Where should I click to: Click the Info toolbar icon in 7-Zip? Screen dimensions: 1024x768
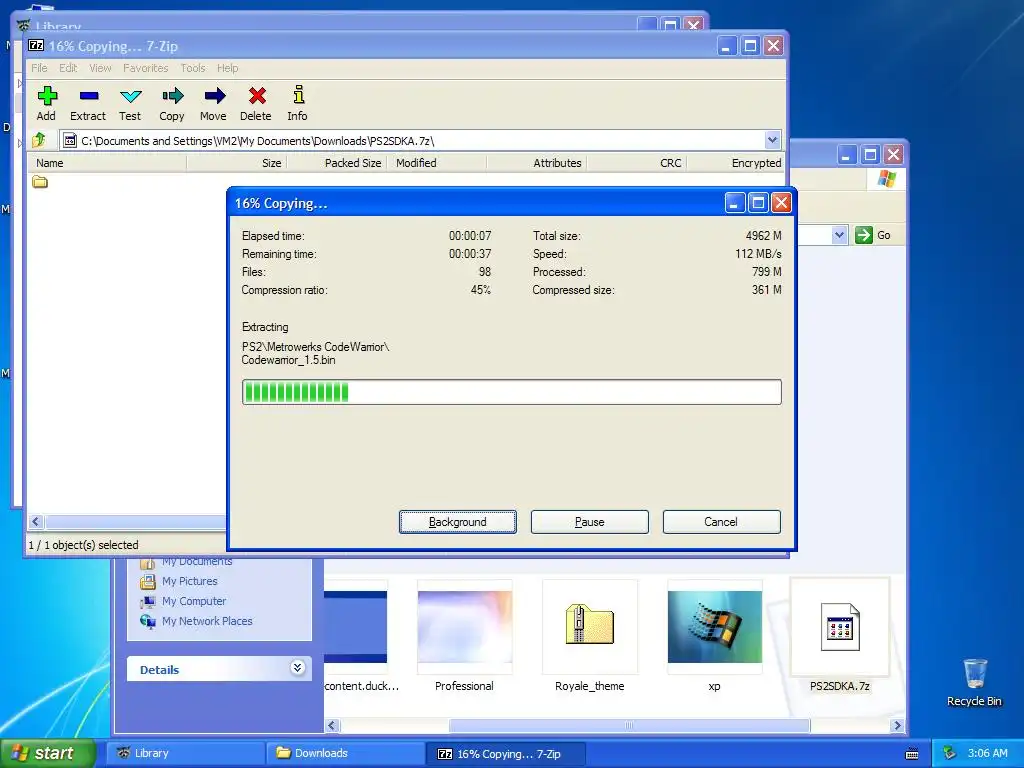(x=298, y=103)
